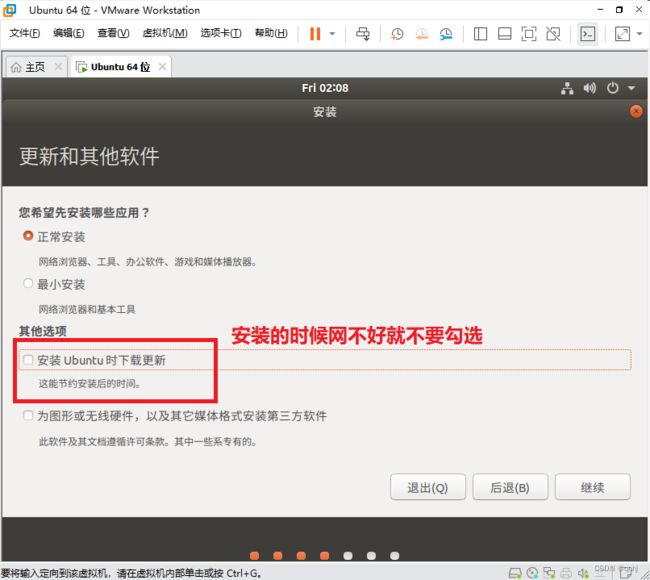Viewport: 650px width, 580px height.
Task: Open the 查看(V) menu
Action: click(x=113, y=33)
